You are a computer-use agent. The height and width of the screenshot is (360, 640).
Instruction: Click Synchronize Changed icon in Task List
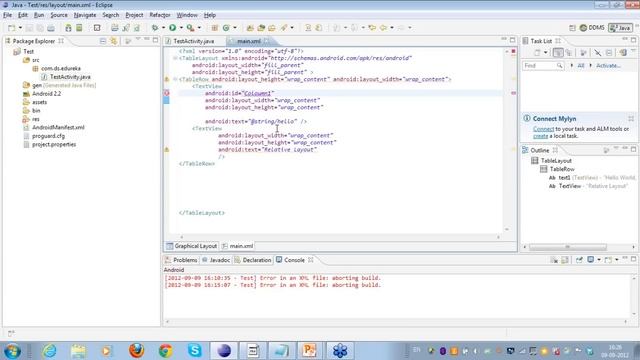(x=623, y=53)
